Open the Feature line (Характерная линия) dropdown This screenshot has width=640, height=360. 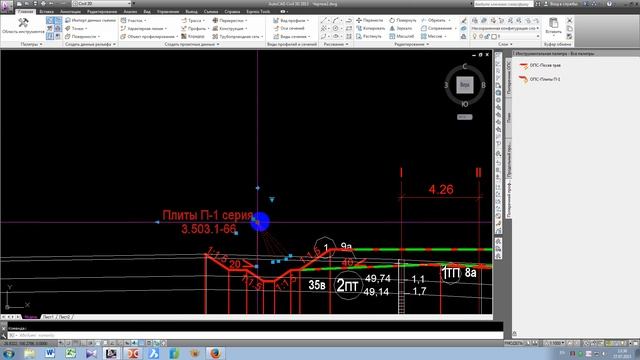pyautogui.click(x=144, y=28)
